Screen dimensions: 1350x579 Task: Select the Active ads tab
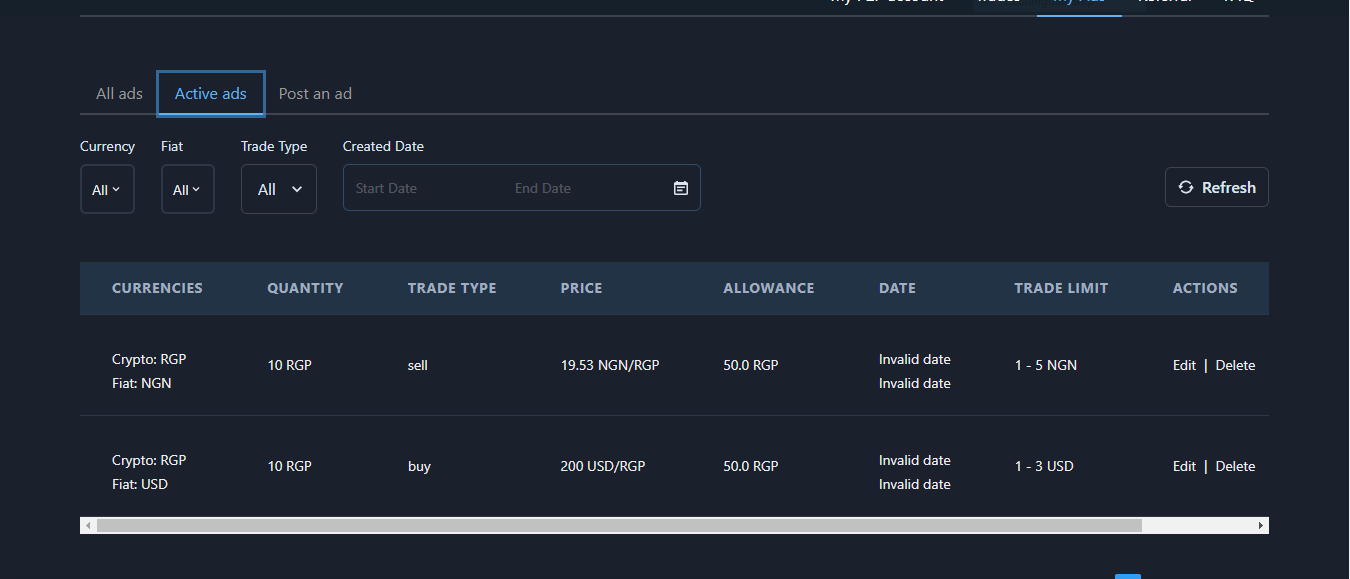coord(211,94)
